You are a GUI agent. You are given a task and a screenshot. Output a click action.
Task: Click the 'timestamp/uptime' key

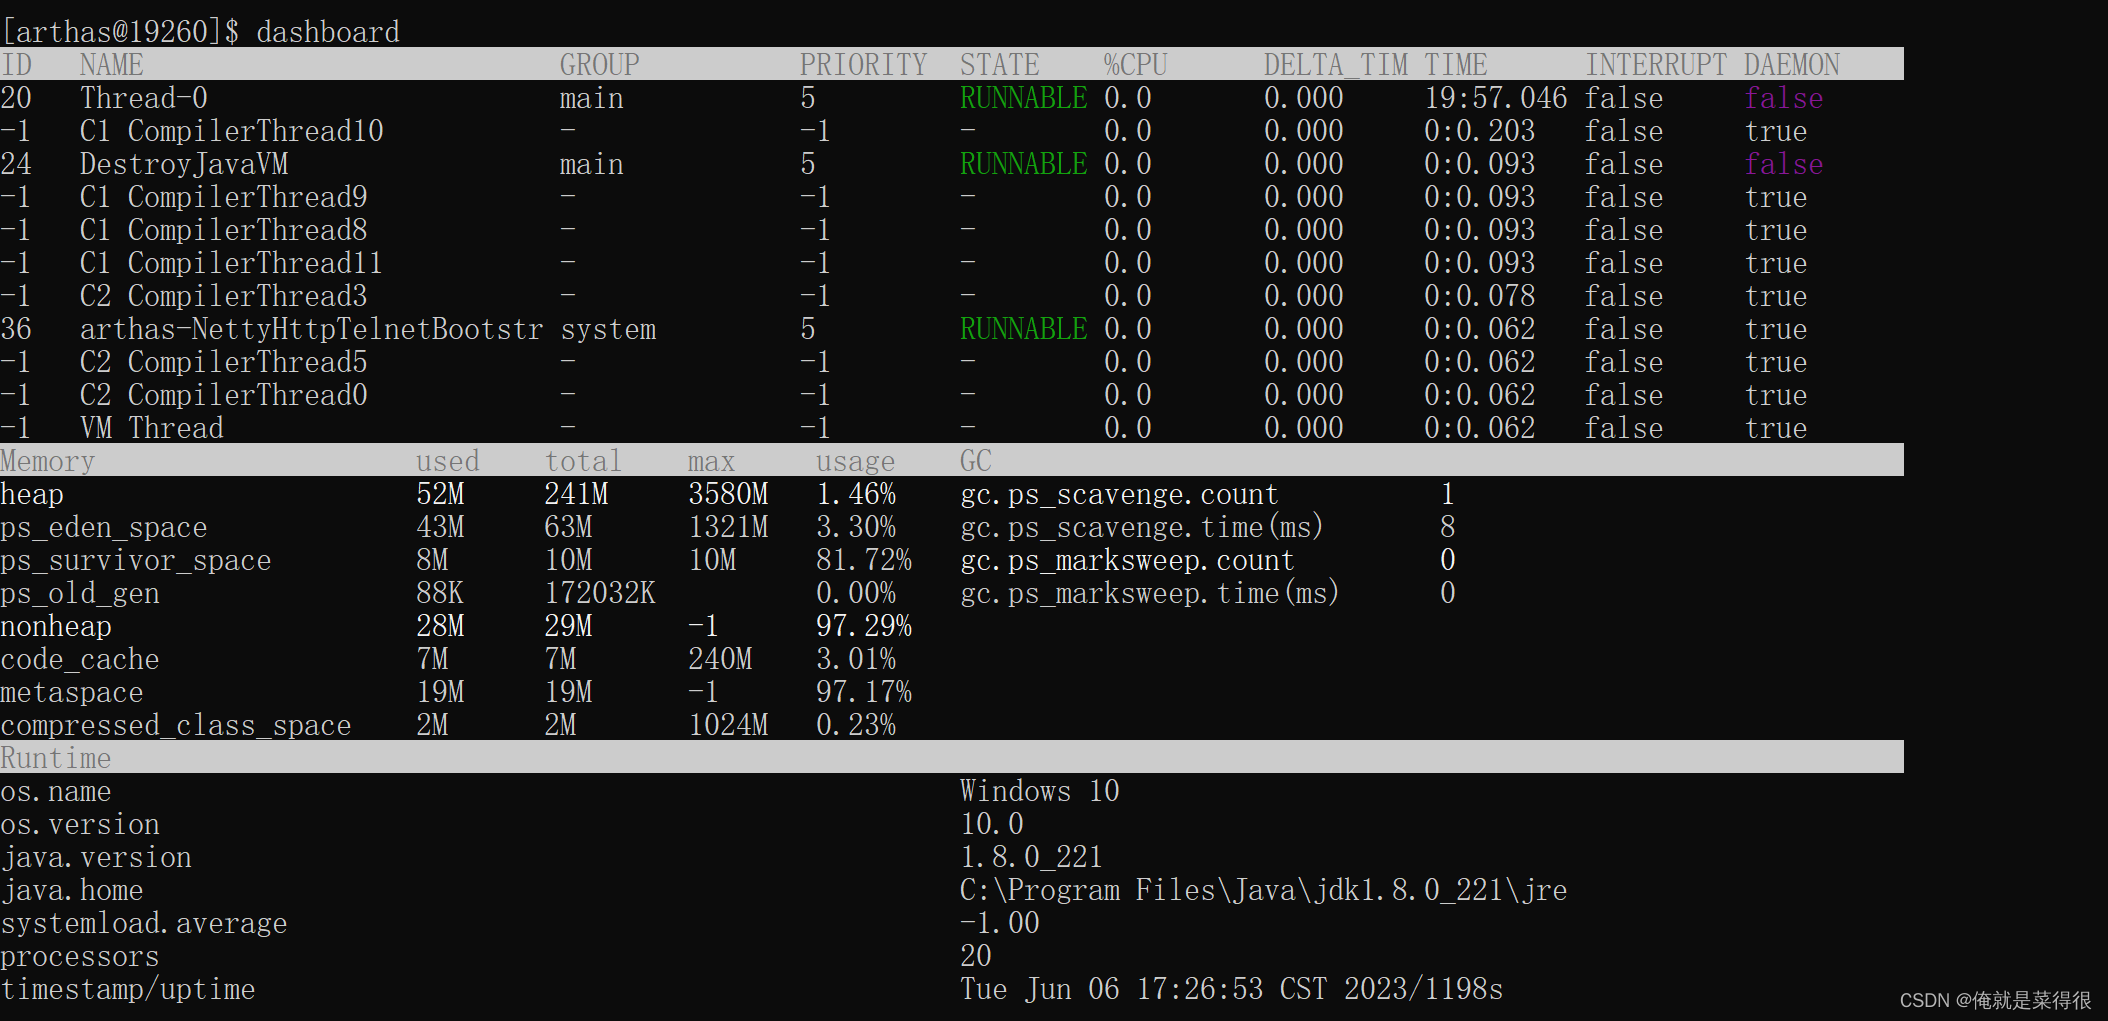128,989
